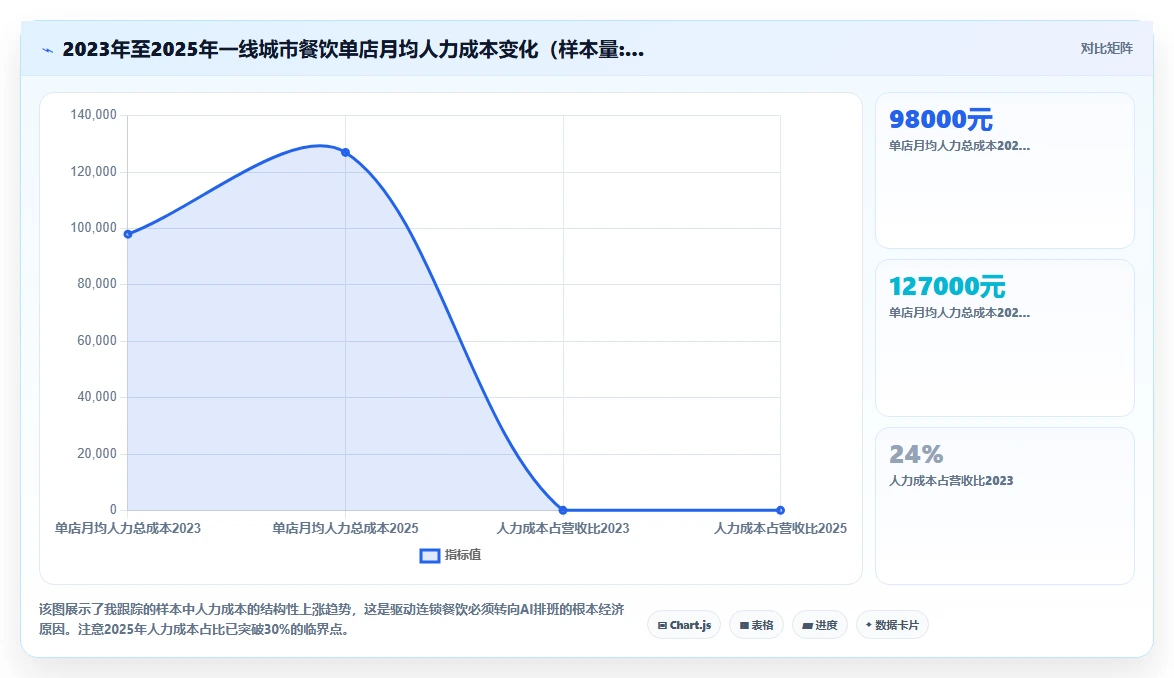Click the 140,000 y-axis label

point(94,114)
